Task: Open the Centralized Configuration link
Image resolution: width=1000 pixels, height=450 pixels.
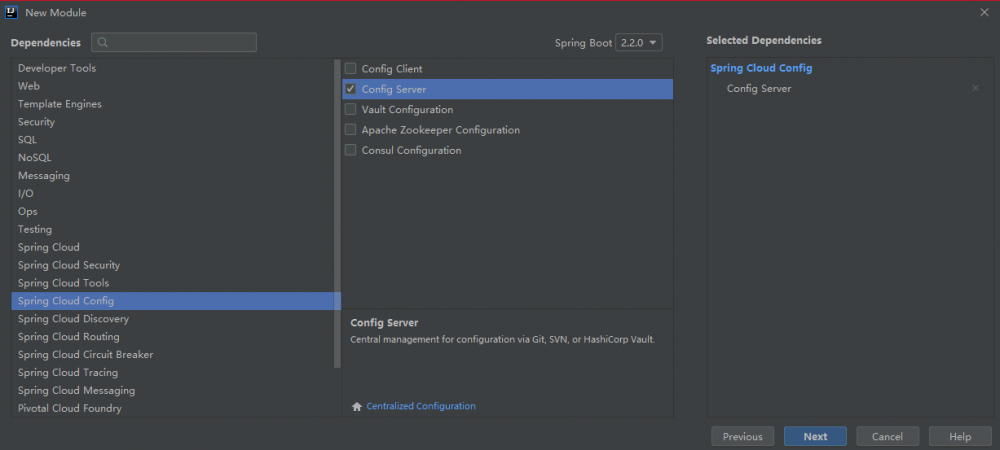Action: [421, 406]
